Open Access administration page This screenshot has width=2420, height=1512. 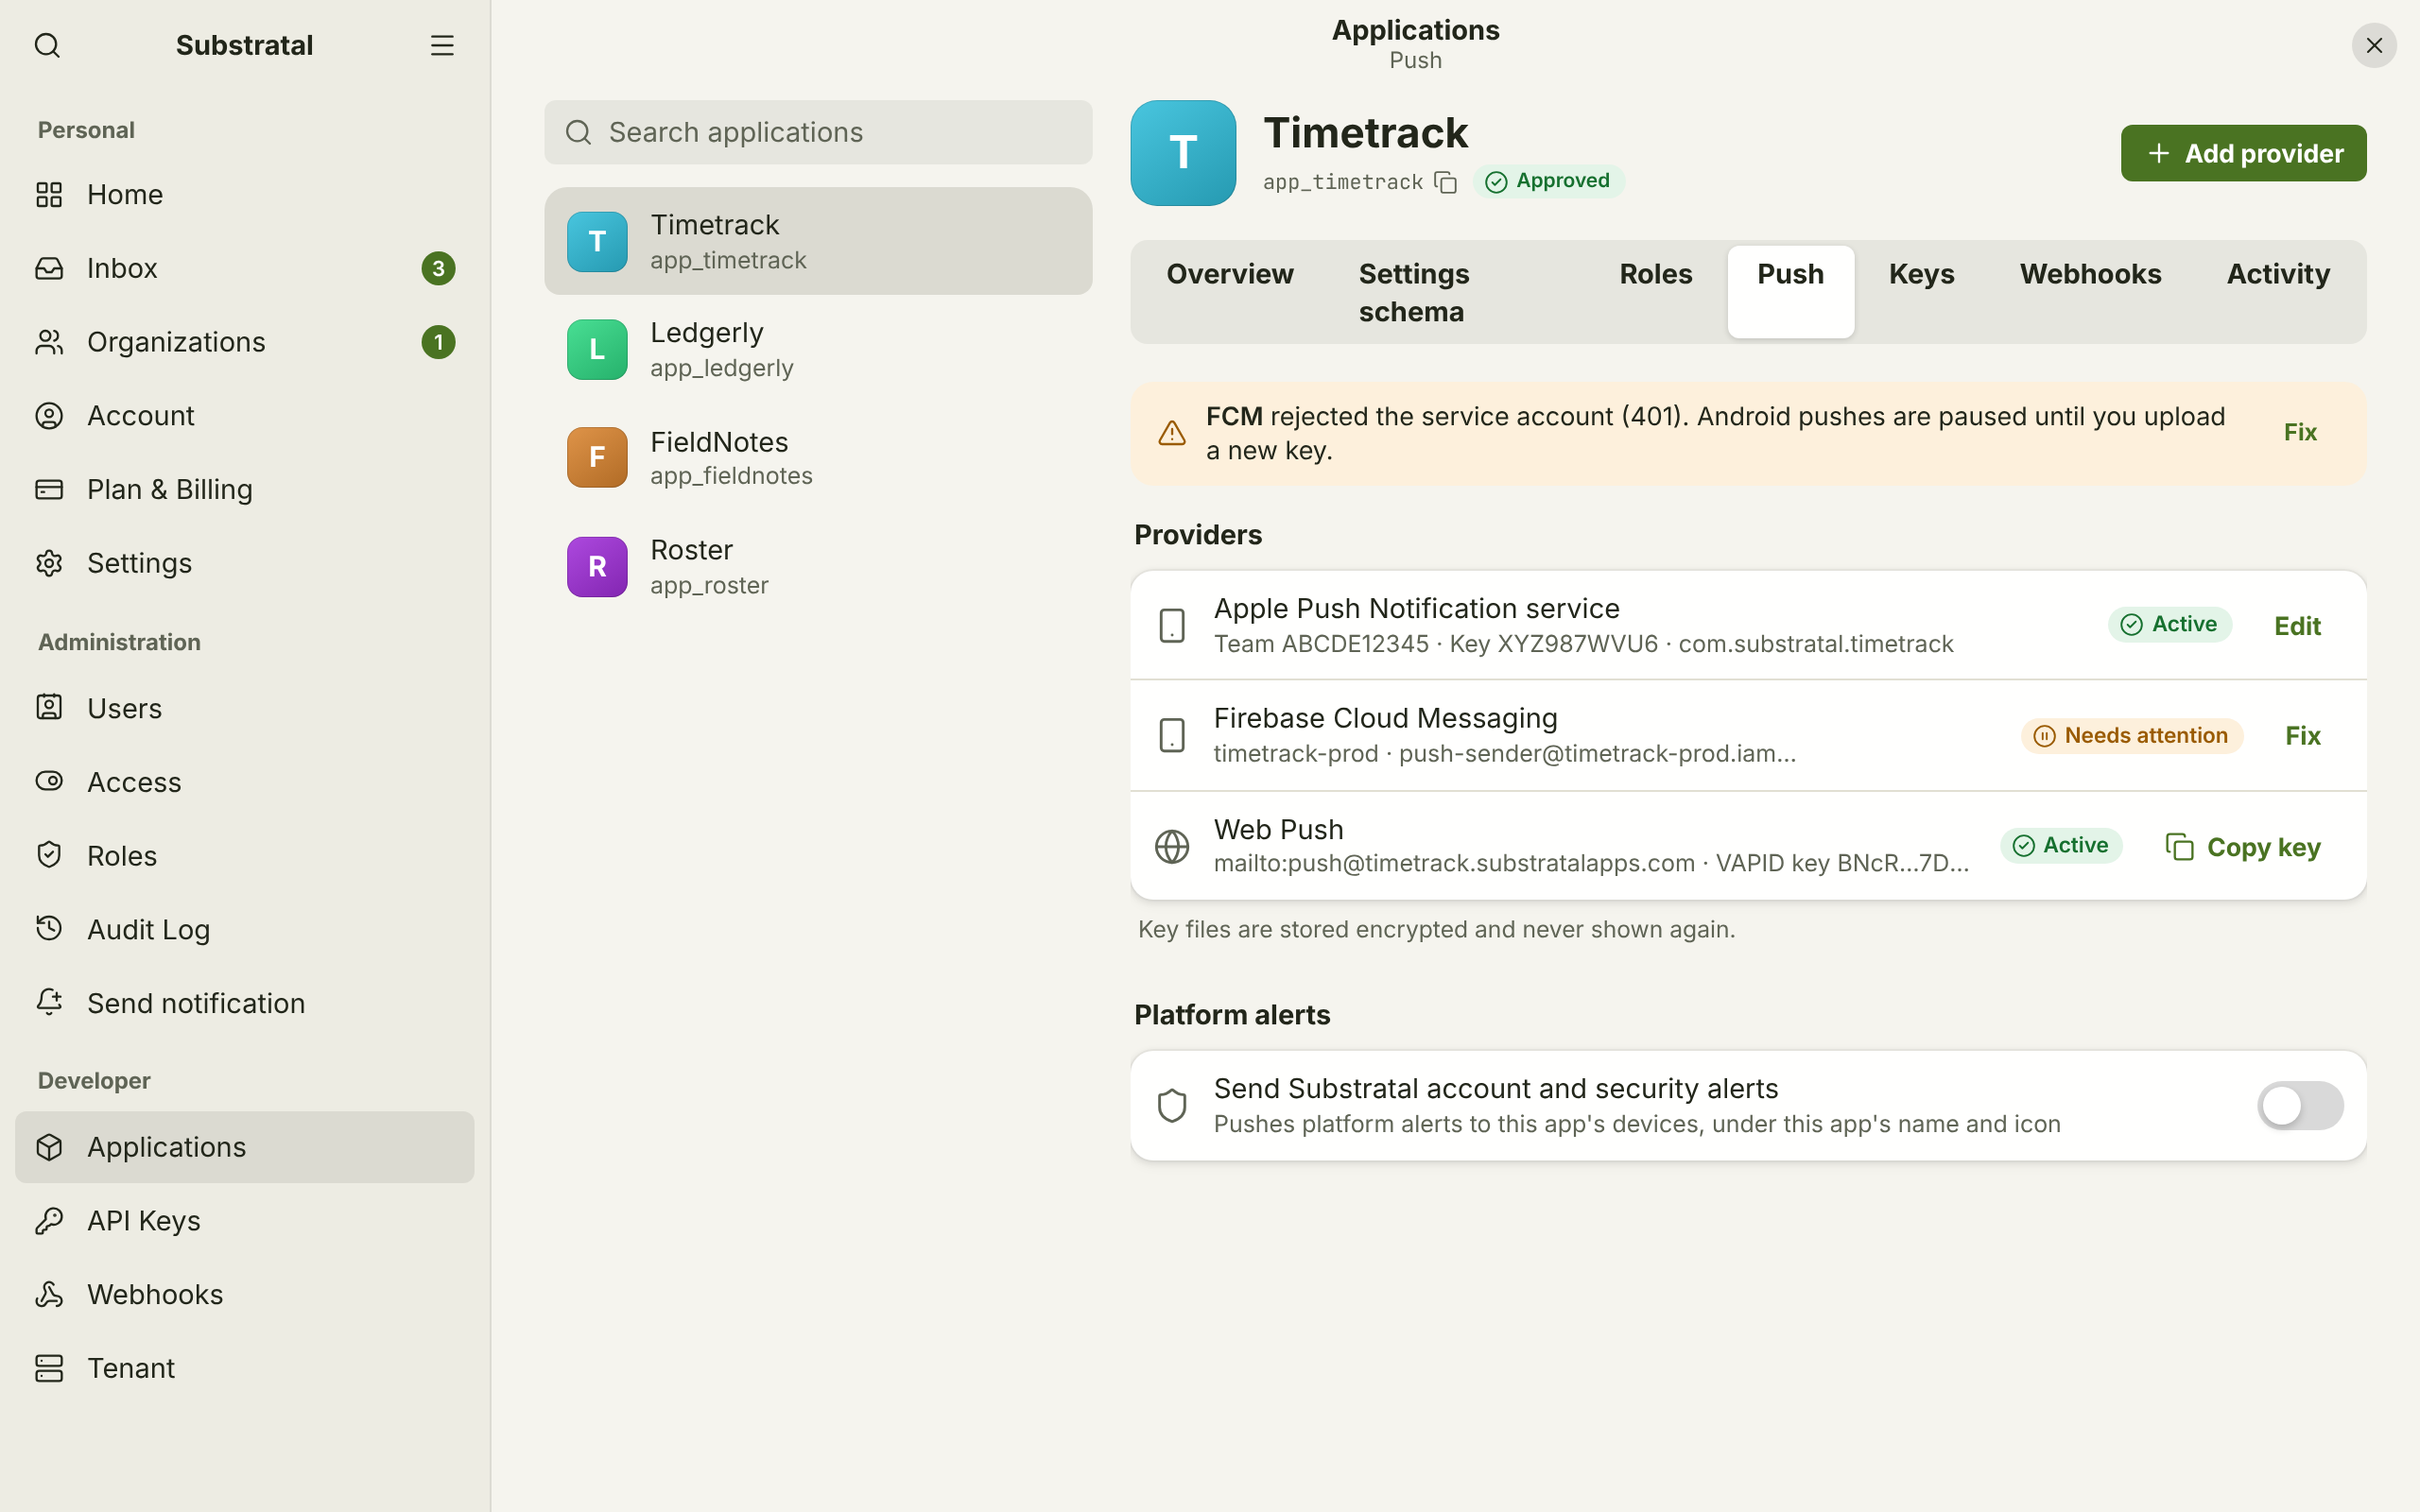point(245,782)
